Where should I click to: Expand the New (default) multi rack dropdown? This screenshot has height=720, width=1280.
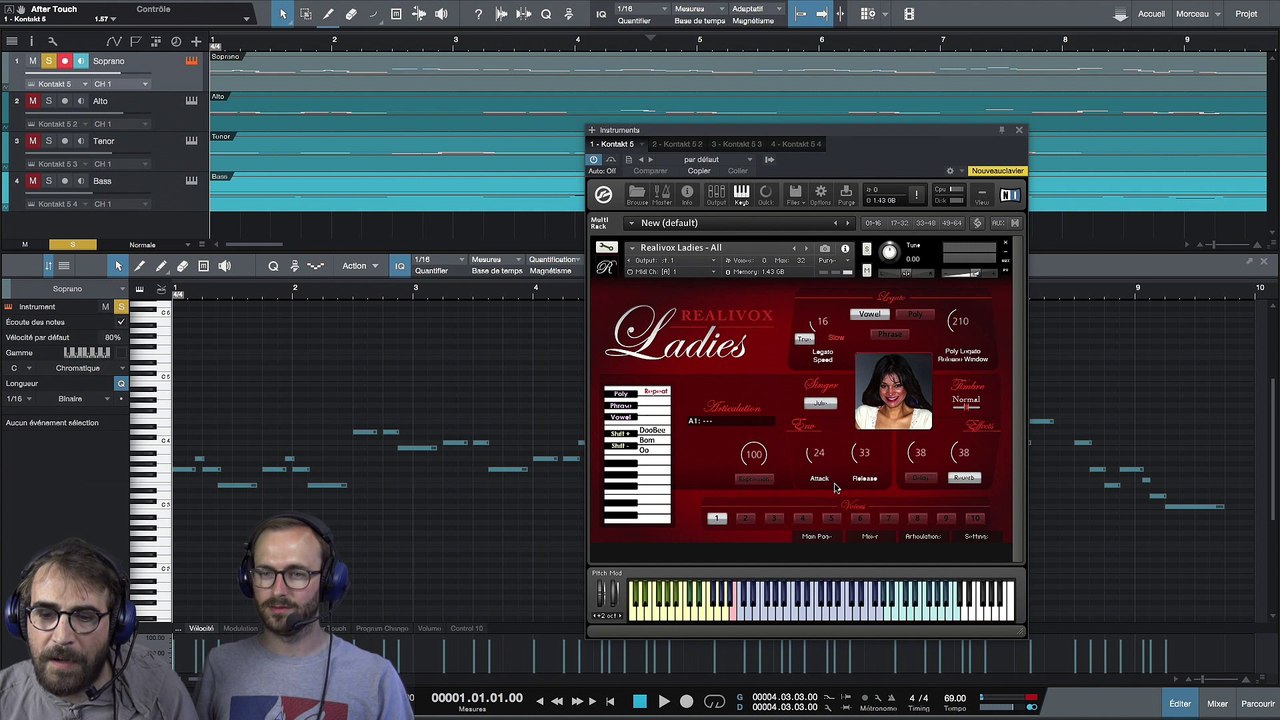(631, 223)
